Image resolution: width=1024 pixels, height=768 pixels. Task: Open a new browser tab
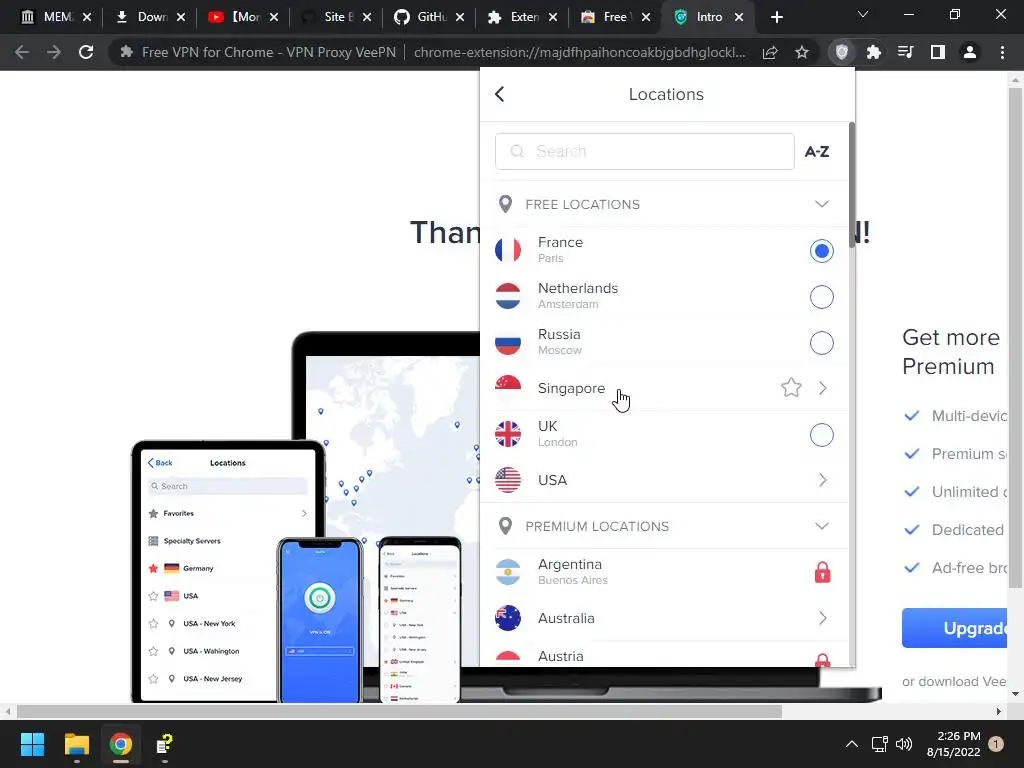776,17
